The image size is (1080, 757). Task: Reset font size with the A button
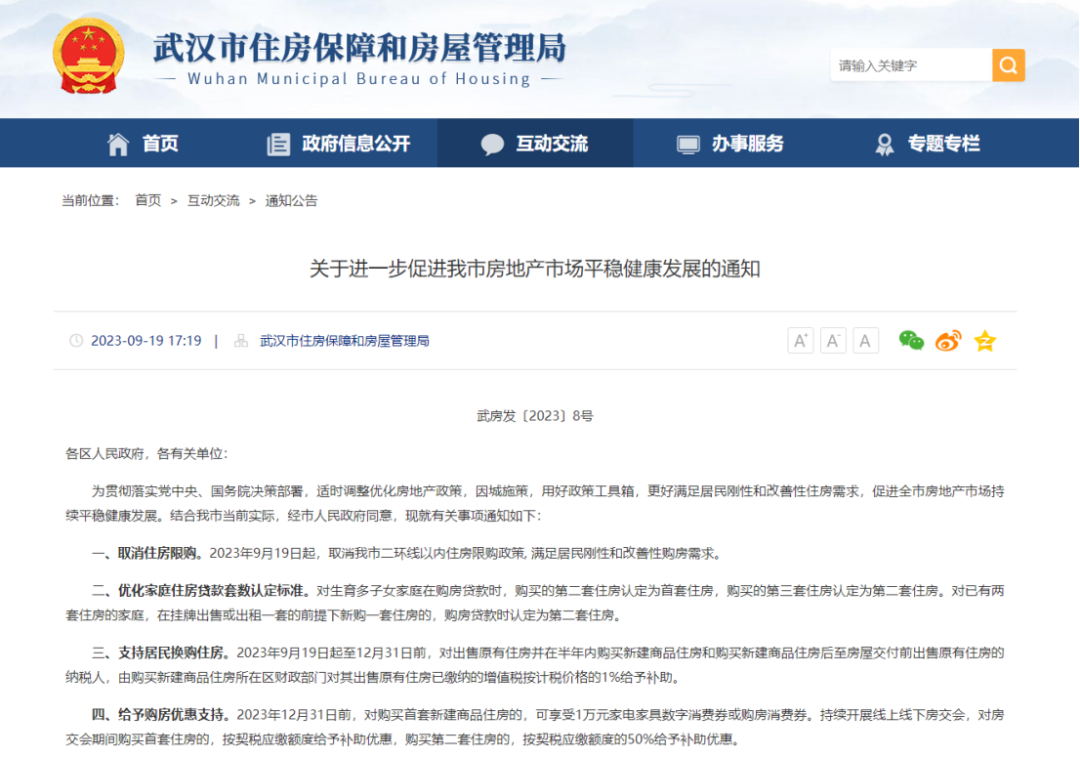tap(864, 340)
